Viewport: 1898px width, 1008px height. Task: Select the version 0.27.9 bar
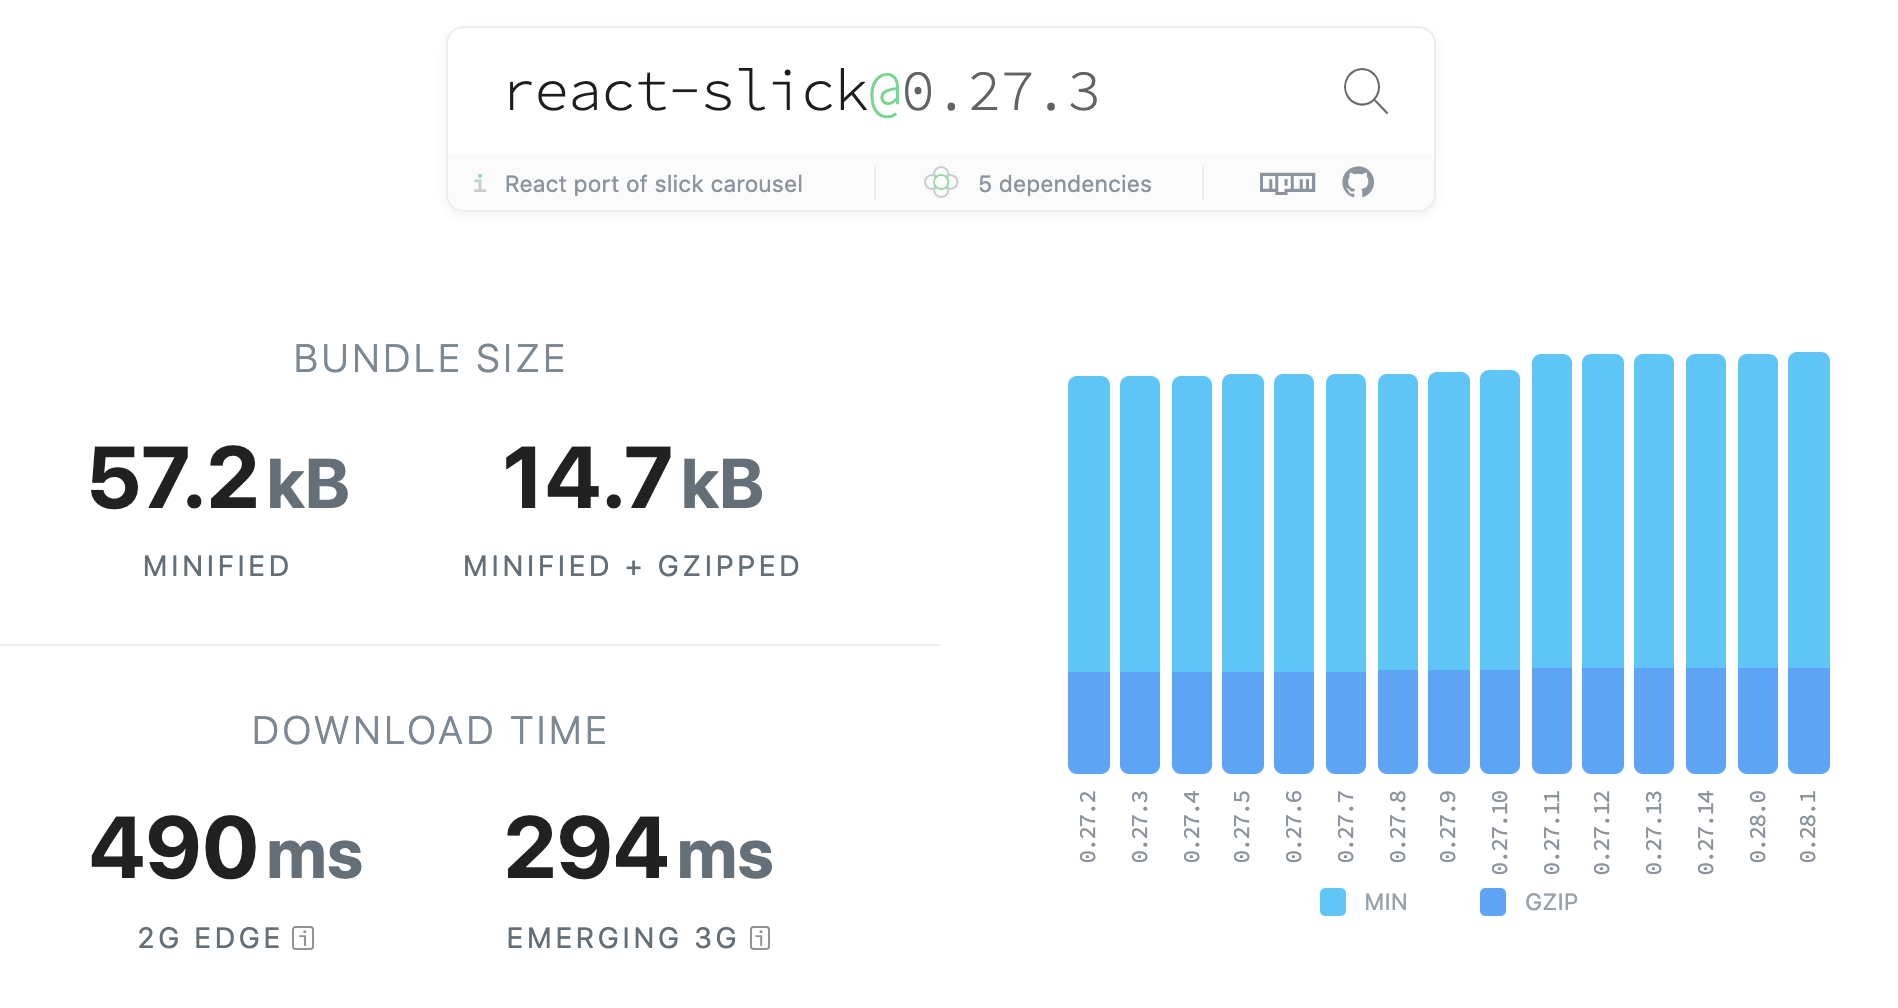(x=1449, y=573)
